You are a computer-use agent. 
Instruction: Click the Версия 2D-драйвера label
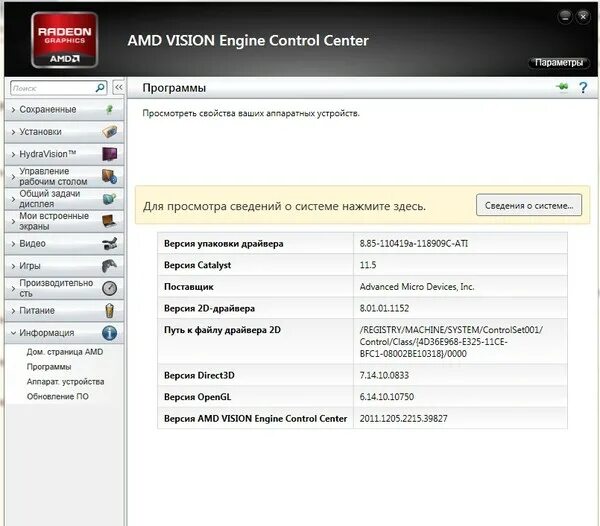(209, 308)
